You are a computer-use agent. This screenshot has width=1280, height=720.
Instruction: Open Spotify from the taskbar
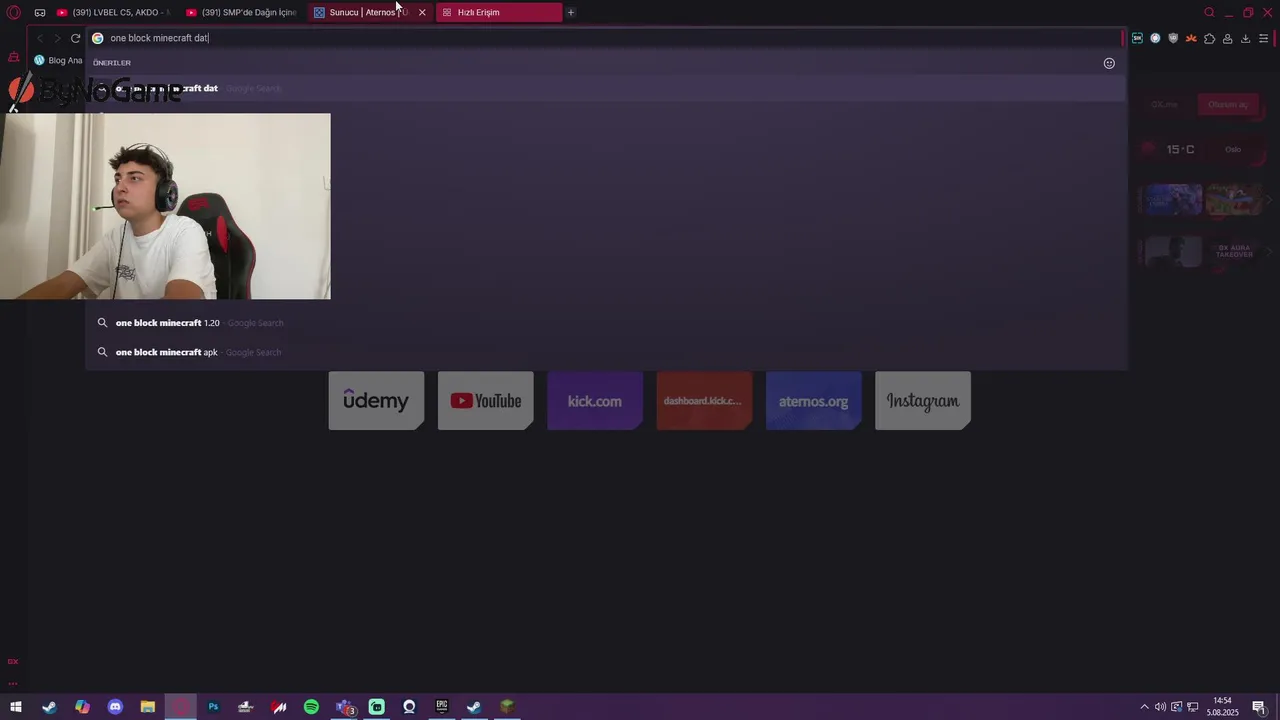click(311, 707)
